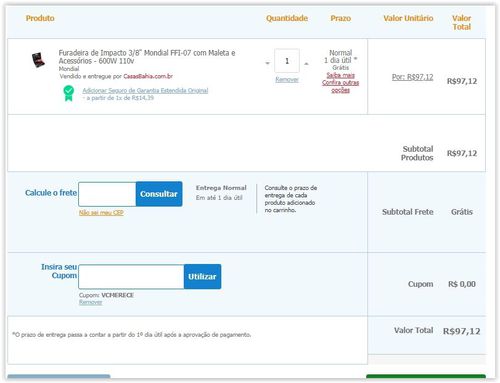Click the Prazo column header

pyautogui.click(x=341, y=18)
